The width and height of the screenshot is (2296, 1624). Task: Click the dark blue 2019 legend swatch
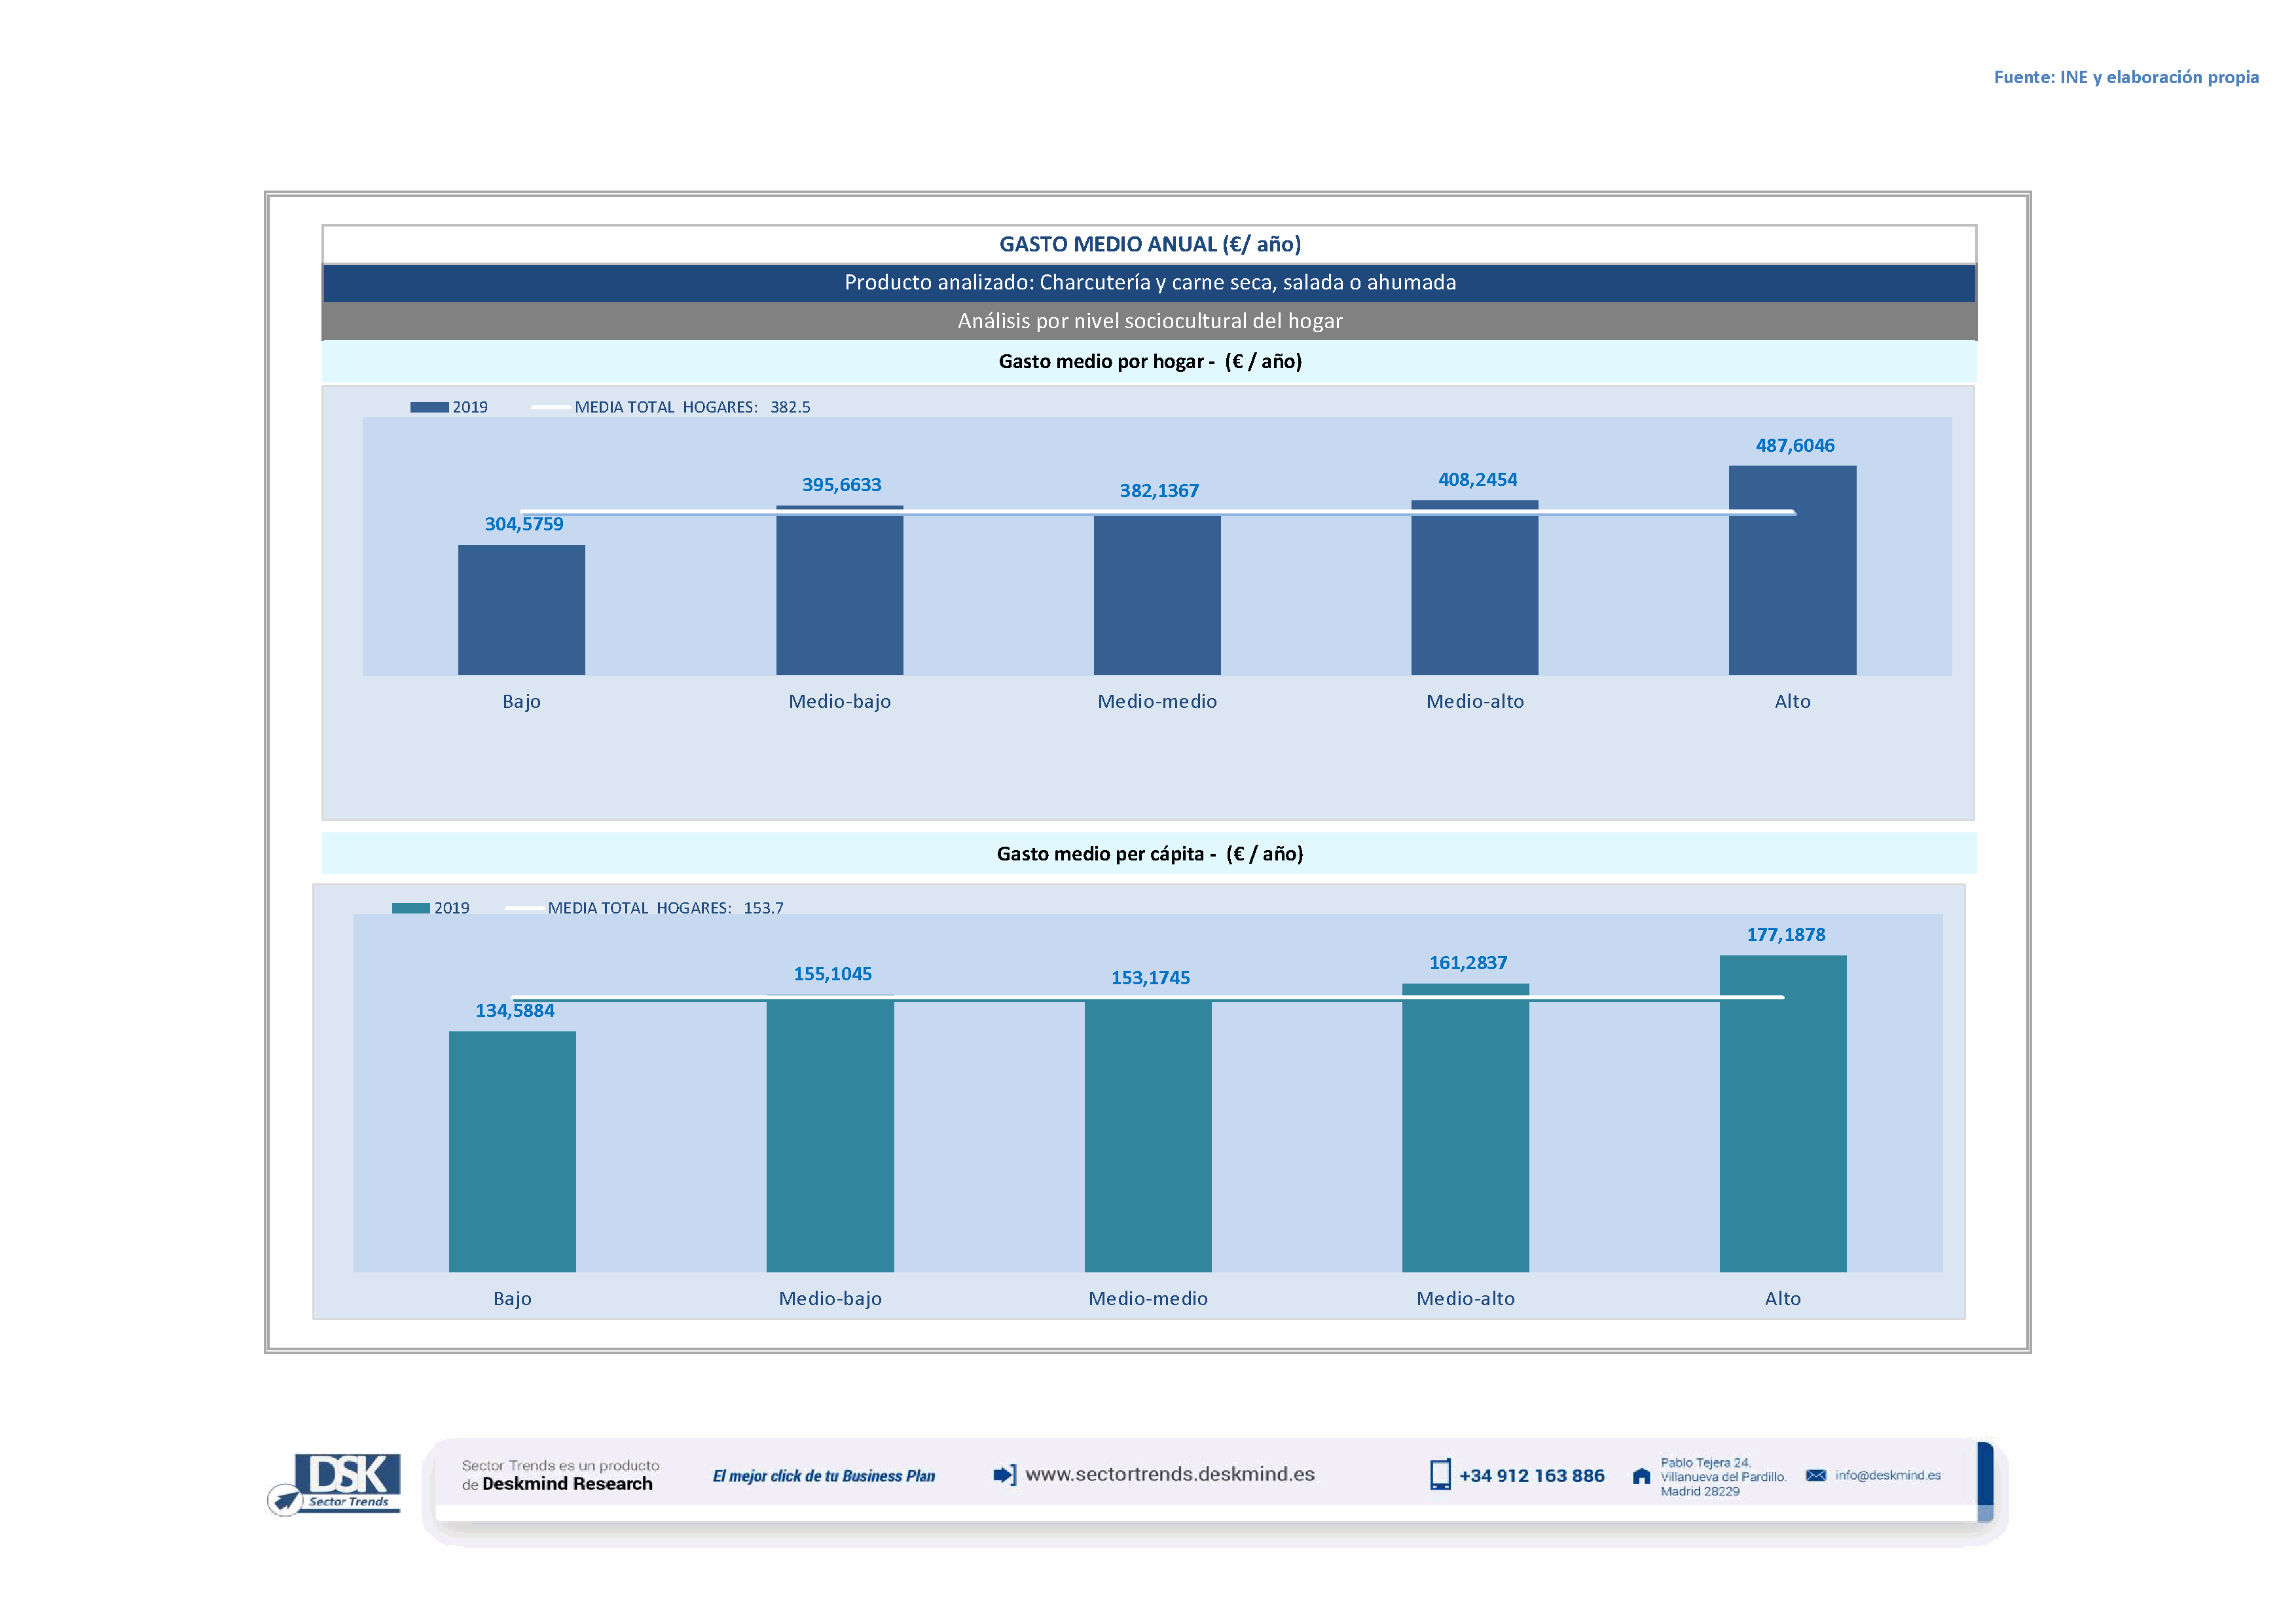(429, 407)
